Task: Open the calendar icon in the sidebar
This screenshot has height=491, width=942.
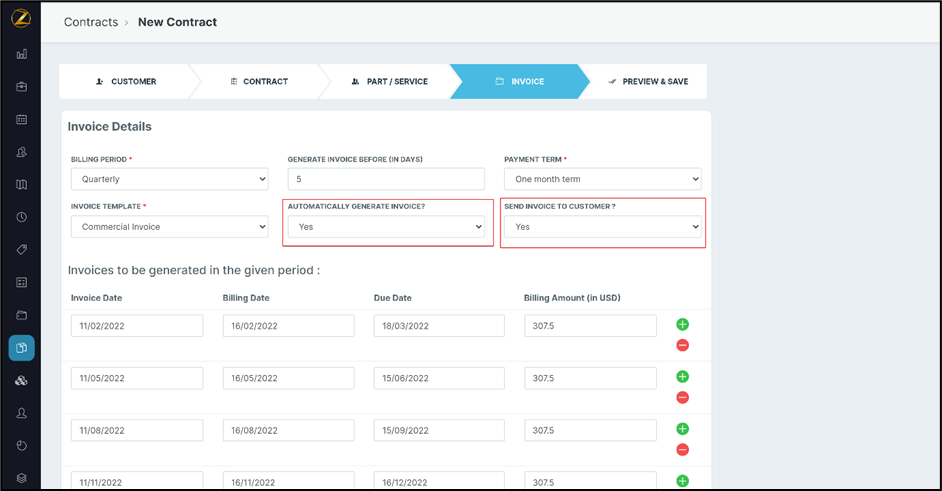Action: pos(21,119)
